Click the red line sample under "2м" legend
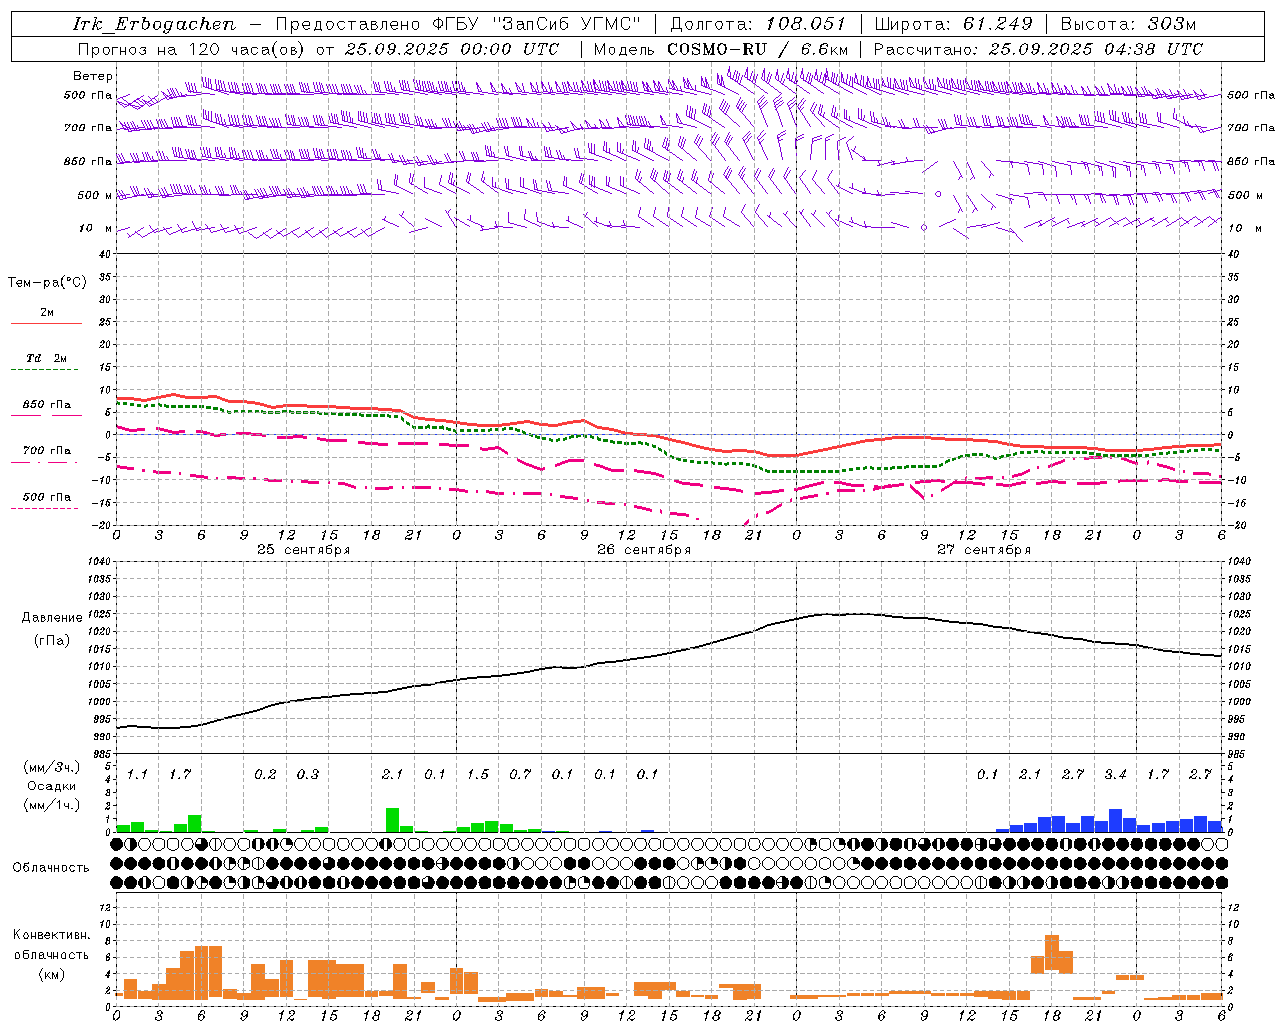 (x=46, y=324)
